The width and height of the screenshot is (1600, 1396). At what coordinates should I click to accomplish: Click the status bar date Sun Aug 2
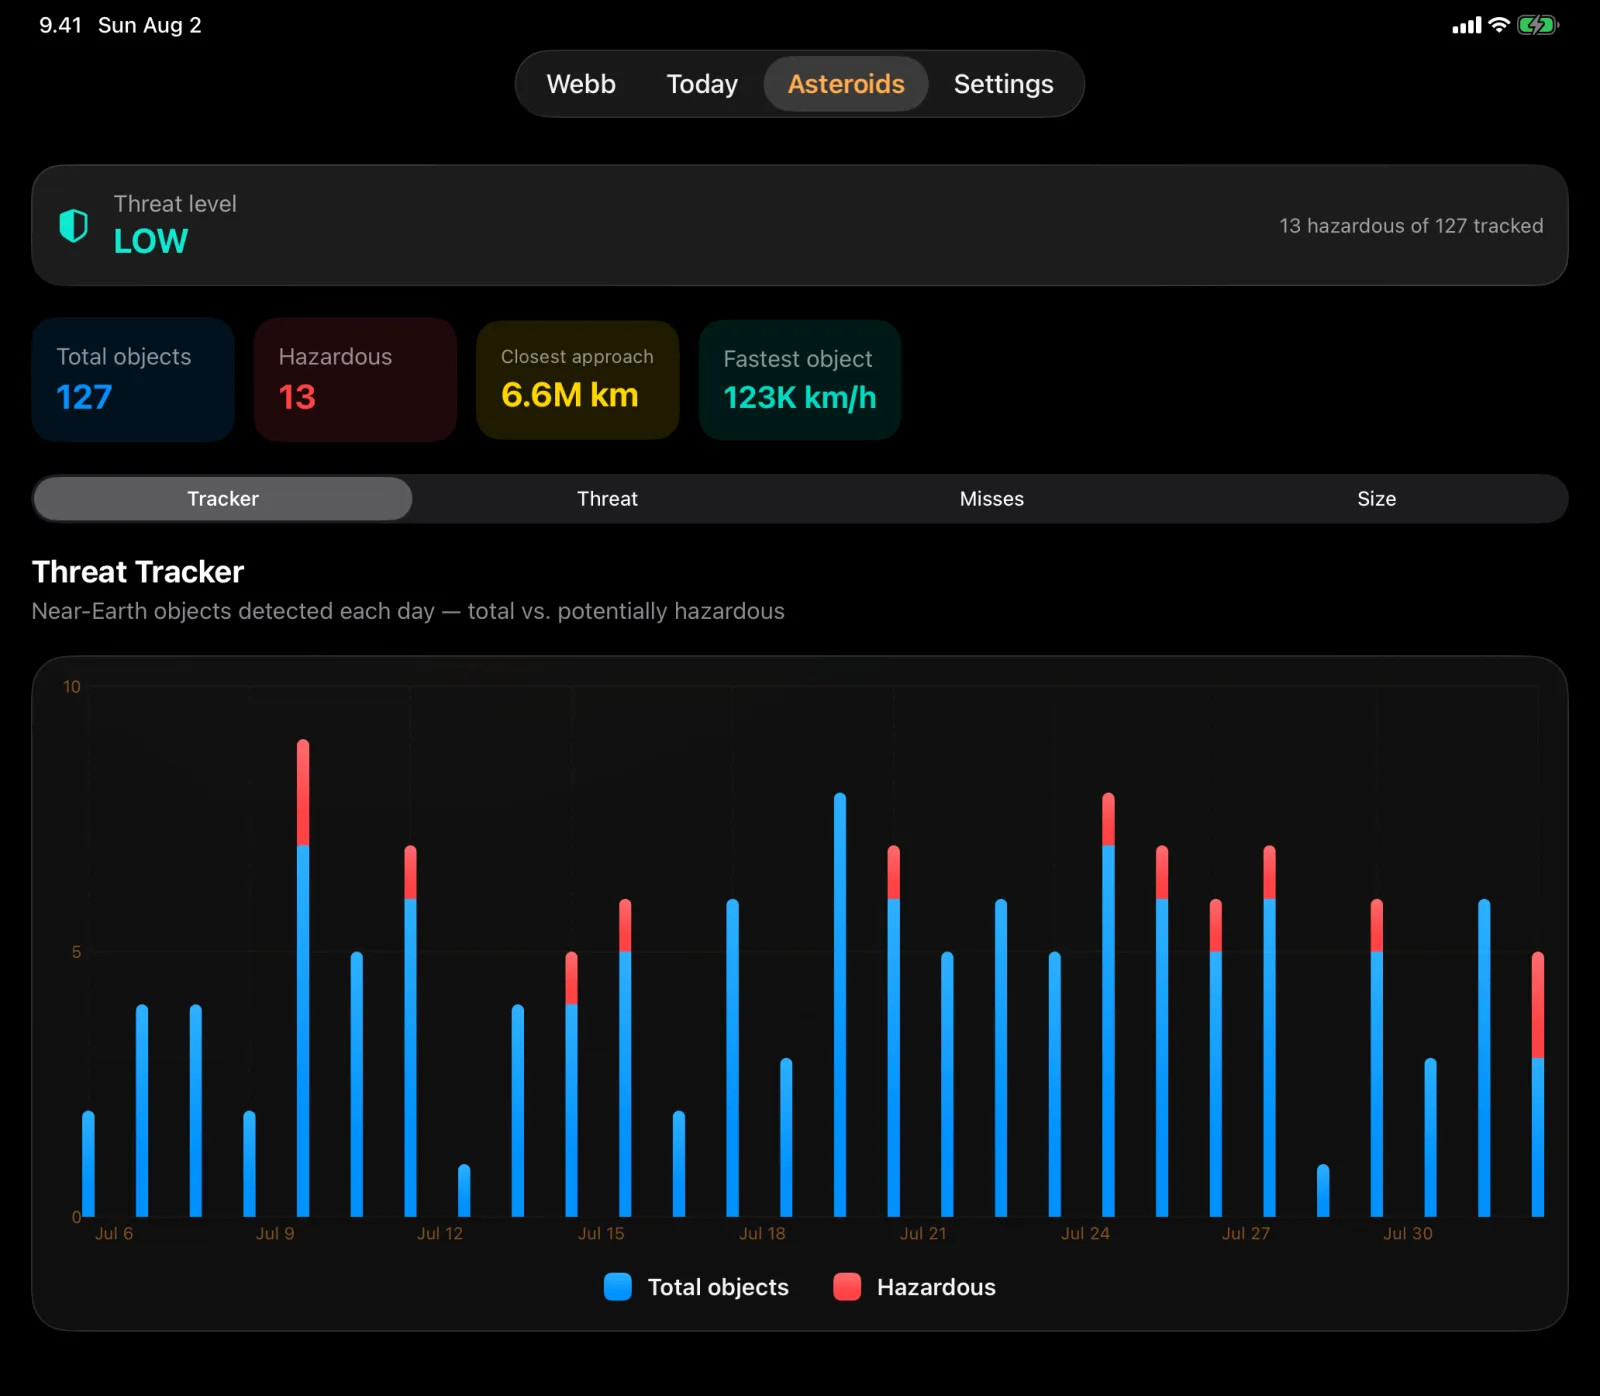(150, 25)
